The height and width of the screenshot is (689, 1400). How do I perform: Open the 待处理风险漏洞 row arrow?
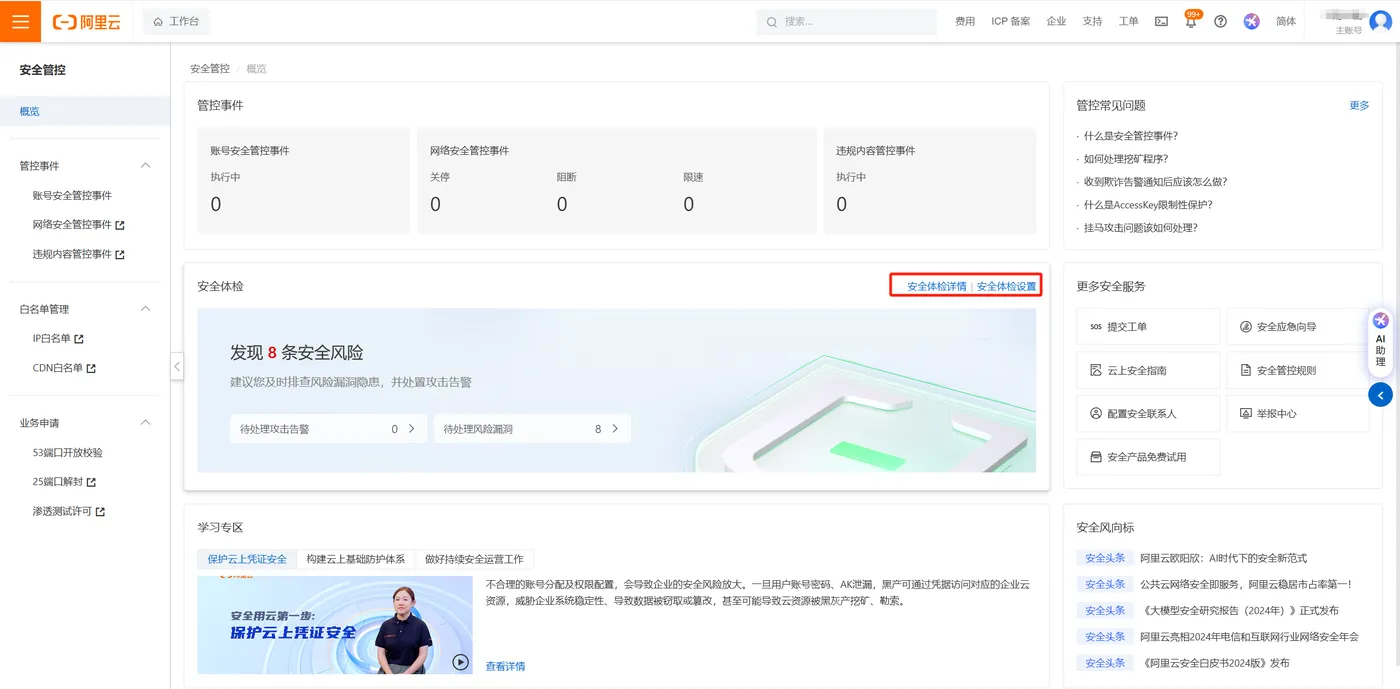click(615, 429)
